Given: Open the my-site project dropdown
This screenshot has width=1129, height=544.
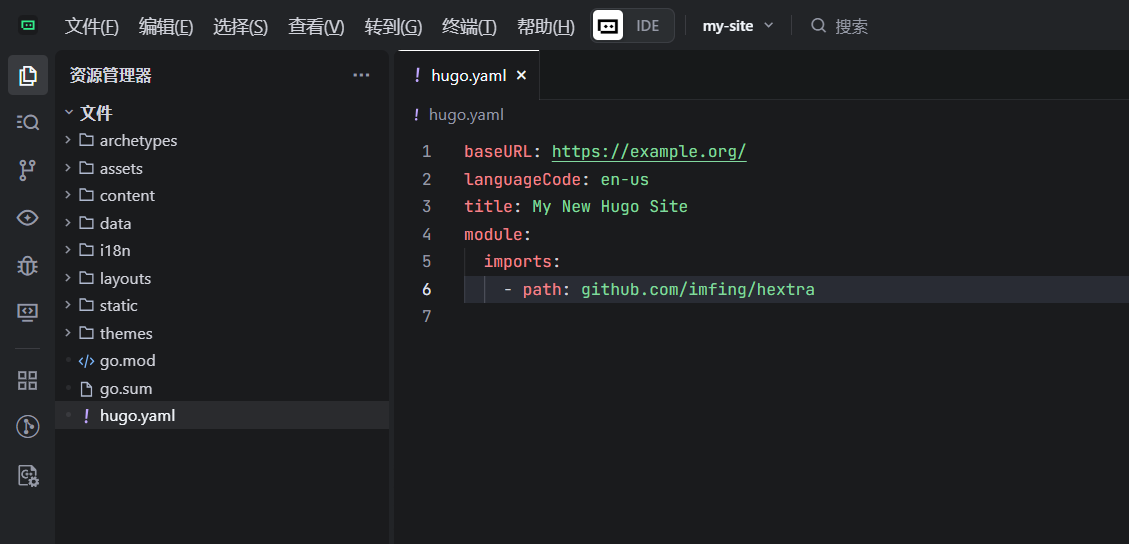Looking at the screenshot, I should coord(738,26).
